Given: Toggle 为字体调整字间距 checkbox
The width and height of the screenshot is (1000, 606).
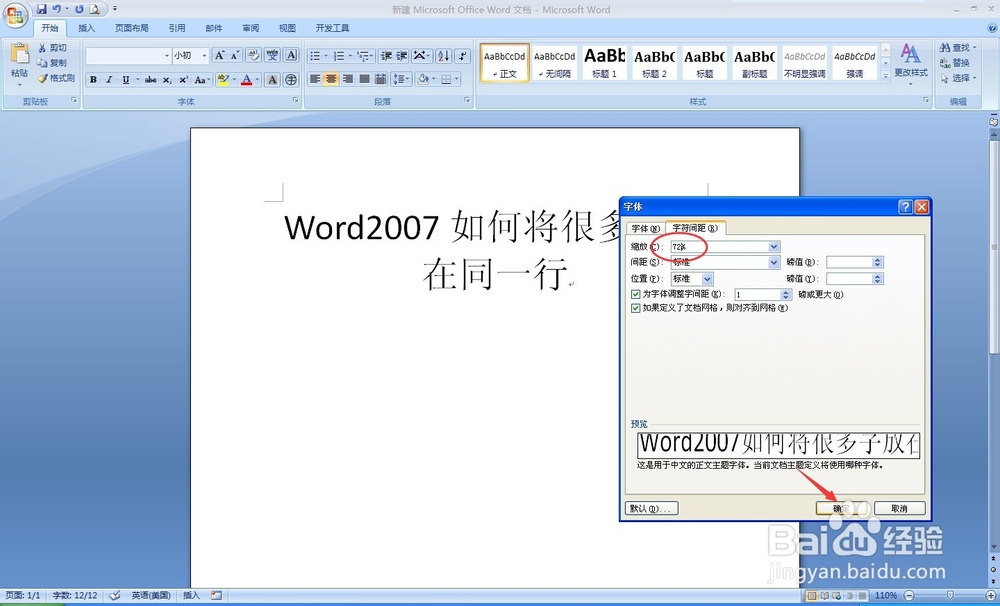Looking at the screenshot, I should pos(635,294).
